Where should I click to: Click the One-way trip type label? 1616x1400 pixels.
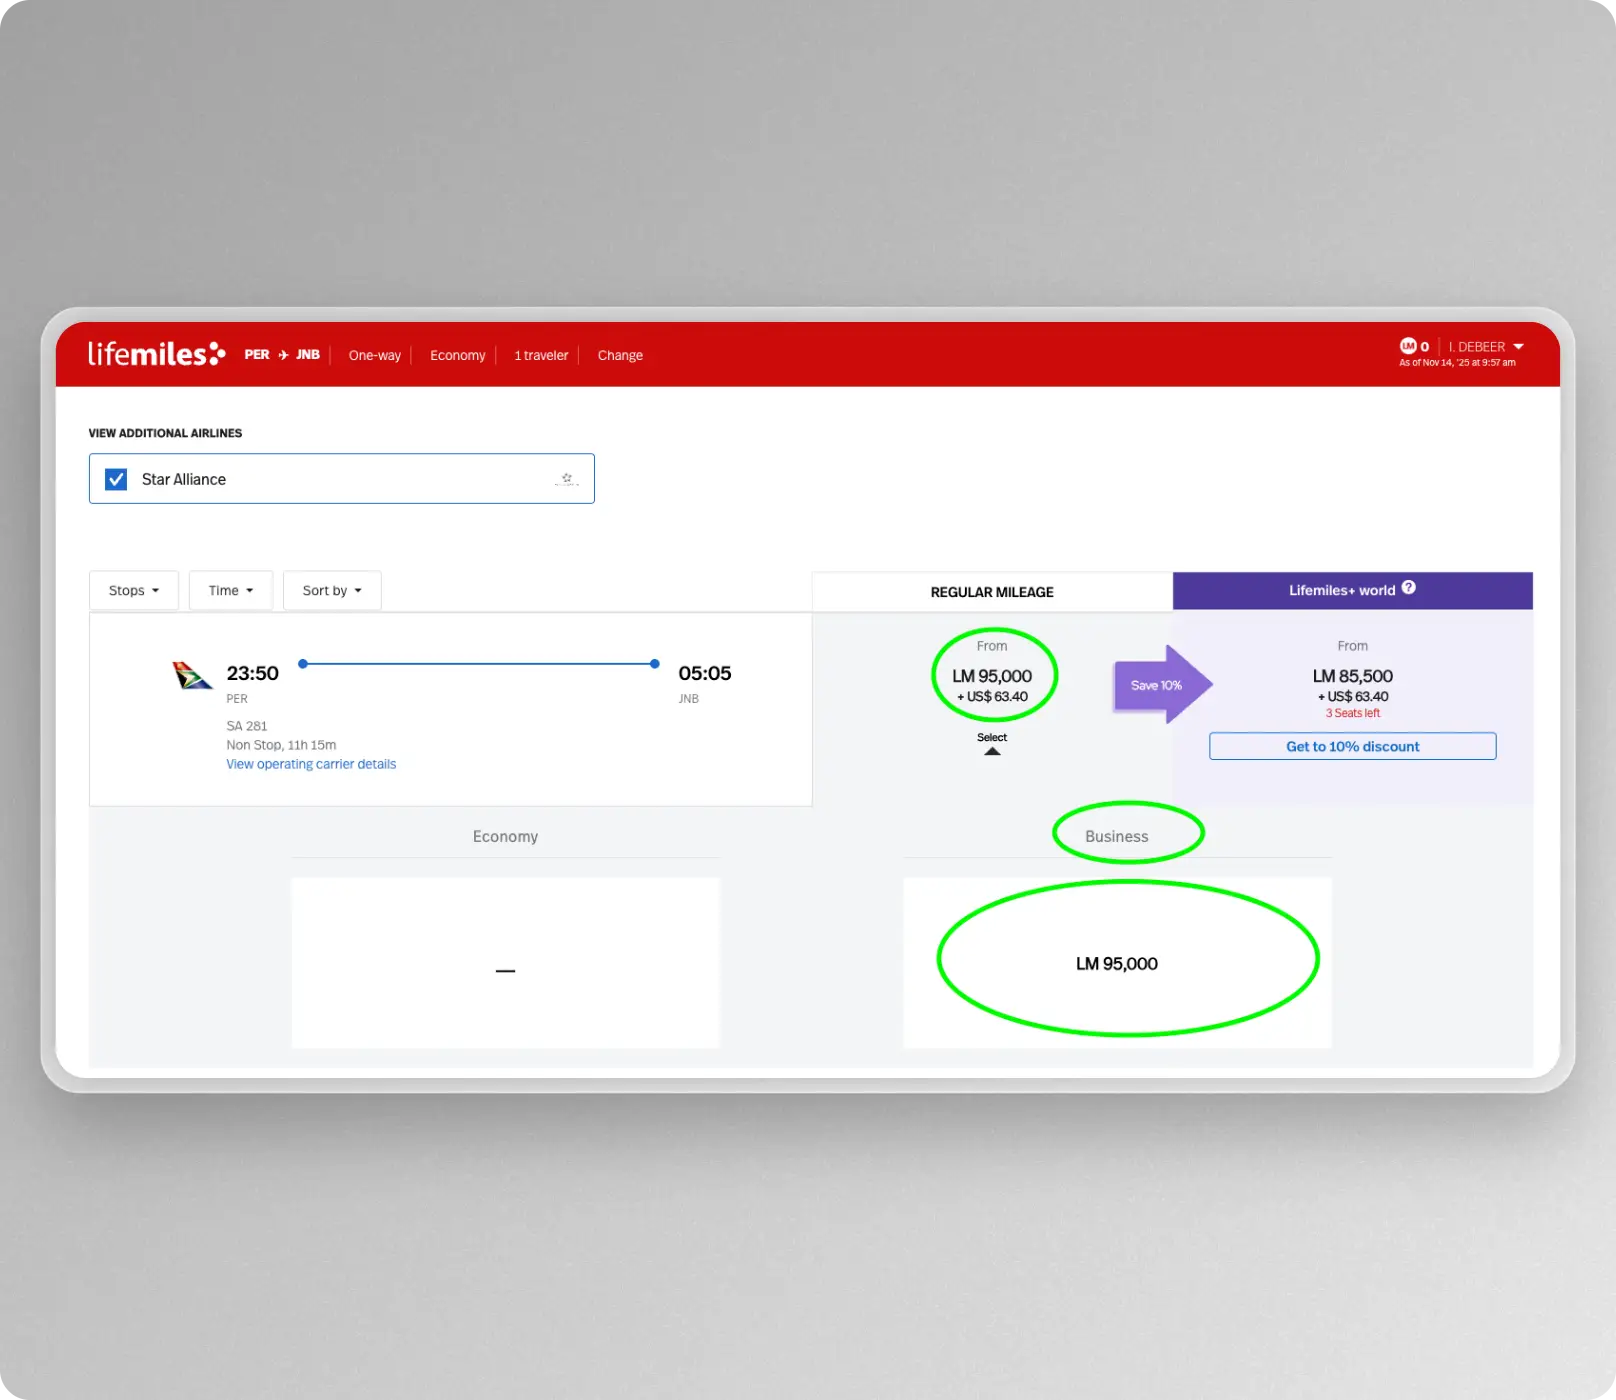click(x=375, y=355)
